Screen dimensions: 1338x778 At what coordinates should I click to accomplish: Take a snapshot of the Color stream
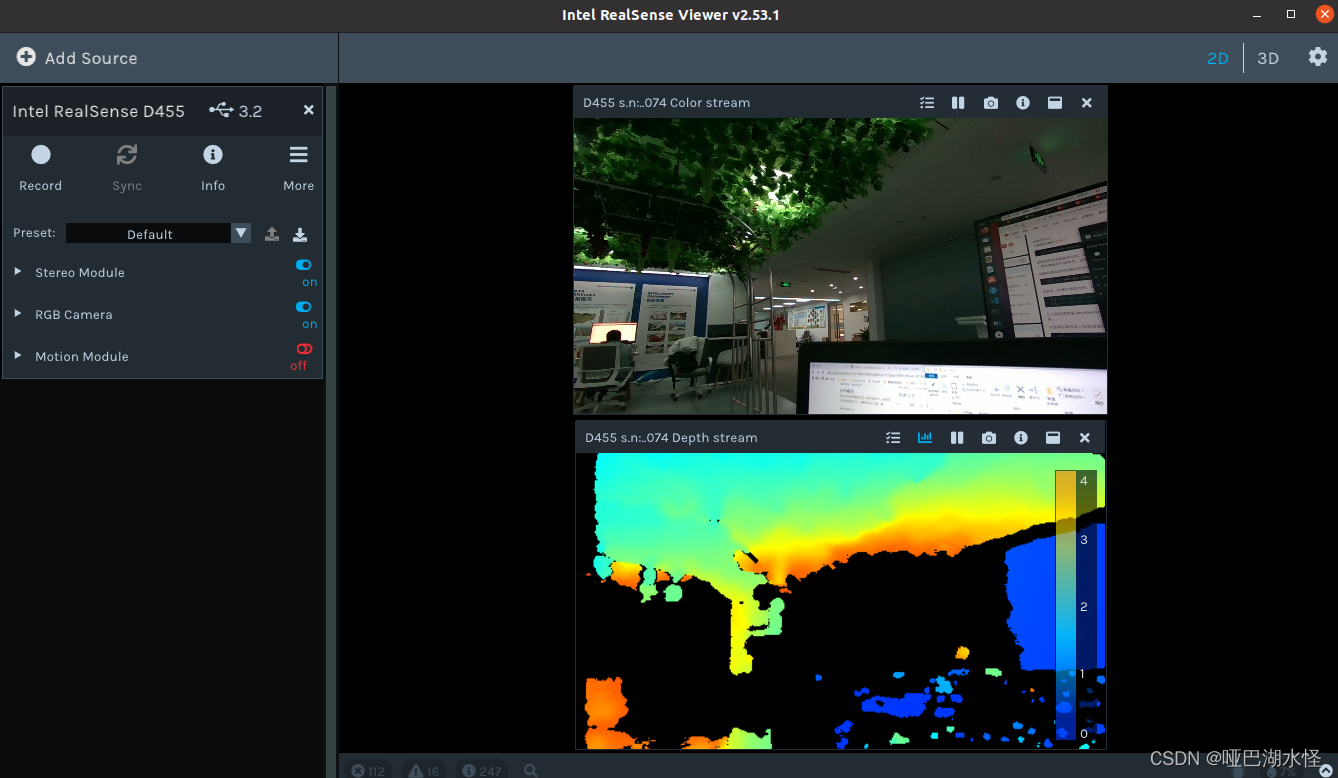coord(990,102)
